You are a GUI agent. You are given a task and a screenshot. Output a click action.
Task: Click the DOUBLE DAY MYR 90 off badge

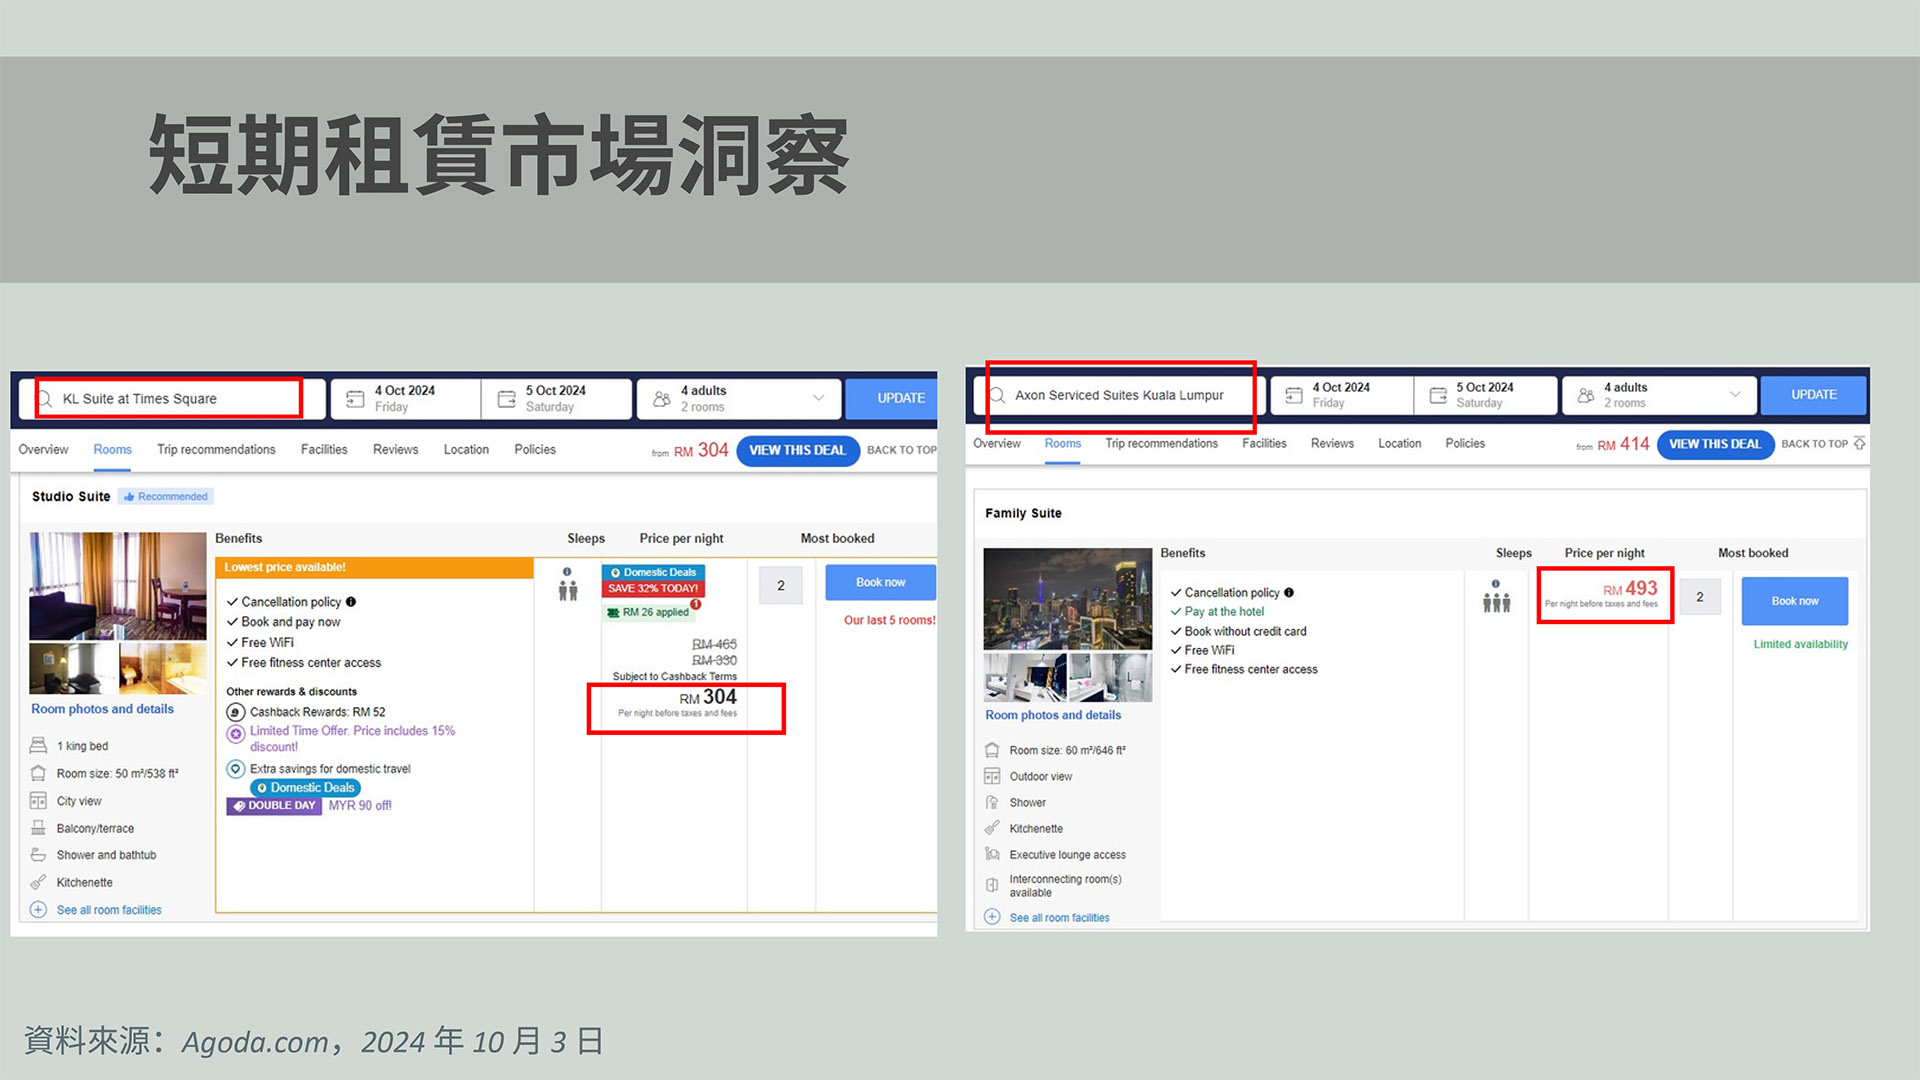click(x=310, y=806)
